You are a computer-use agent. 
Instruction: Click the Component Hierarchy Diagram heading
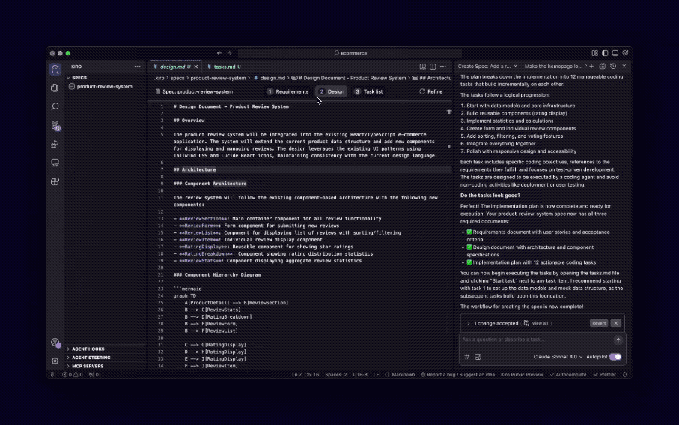217,275
